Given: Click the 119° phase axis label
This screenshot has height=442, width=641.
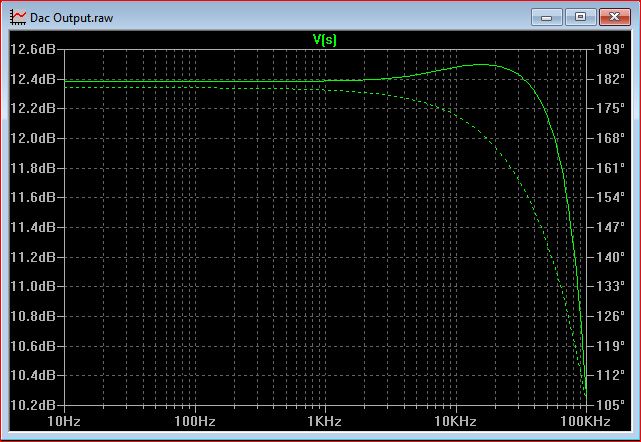Looking at the screenshot, I should (611, 346).
